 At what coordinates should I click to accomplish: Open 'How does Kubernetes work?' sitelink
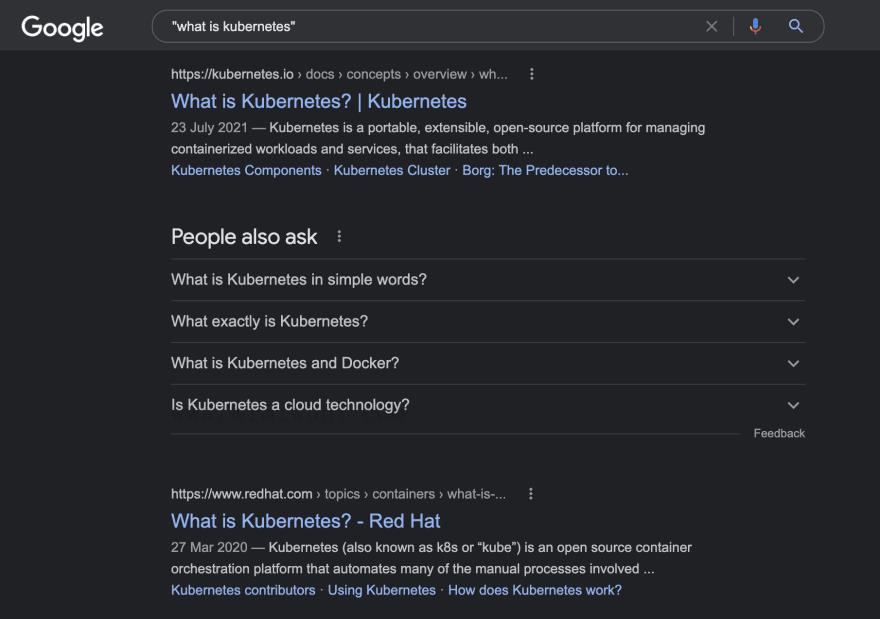pos(535,590)
